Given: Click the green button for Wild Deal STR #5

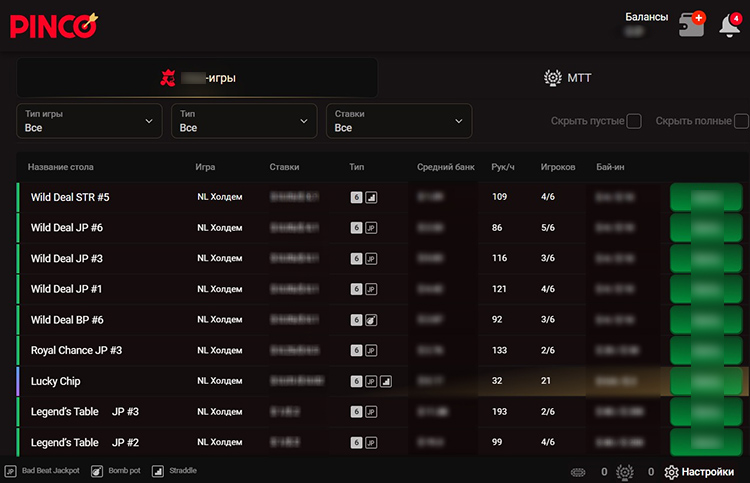Looking at the screenshot, I should pyautogui.click(x=709, y=198).
